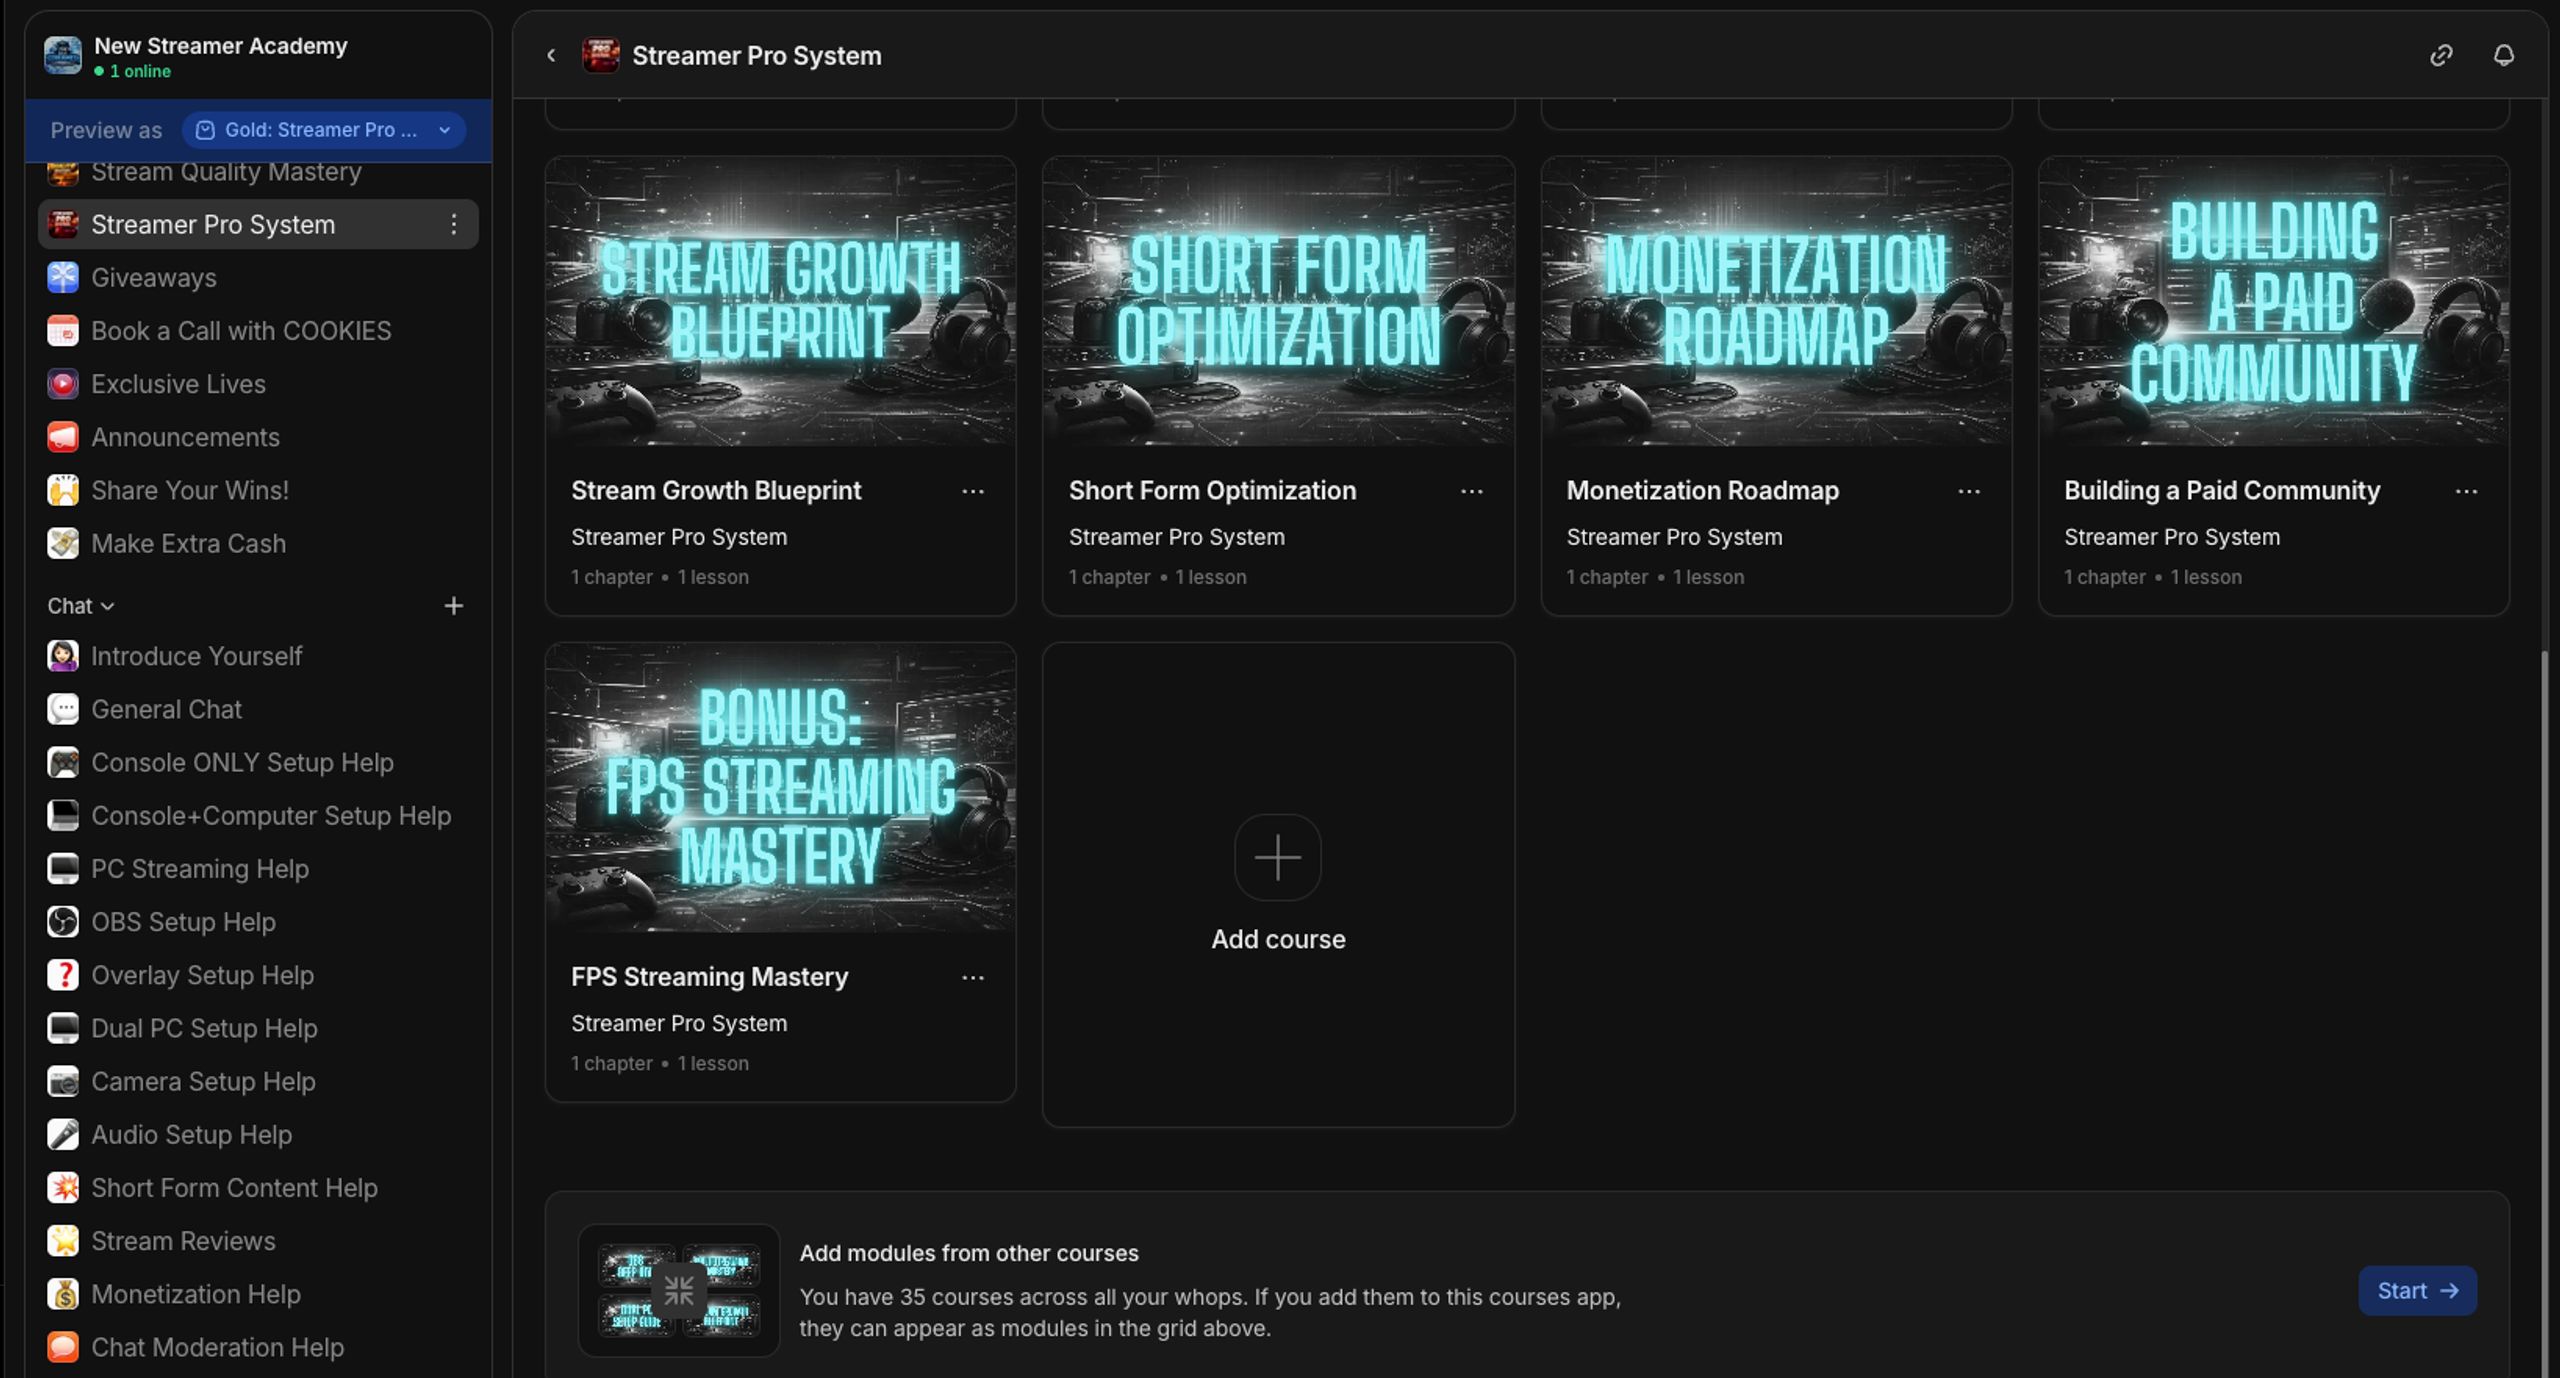
Task: Click the Exclusive Lives icon
Action: click(x=63, y=384)
